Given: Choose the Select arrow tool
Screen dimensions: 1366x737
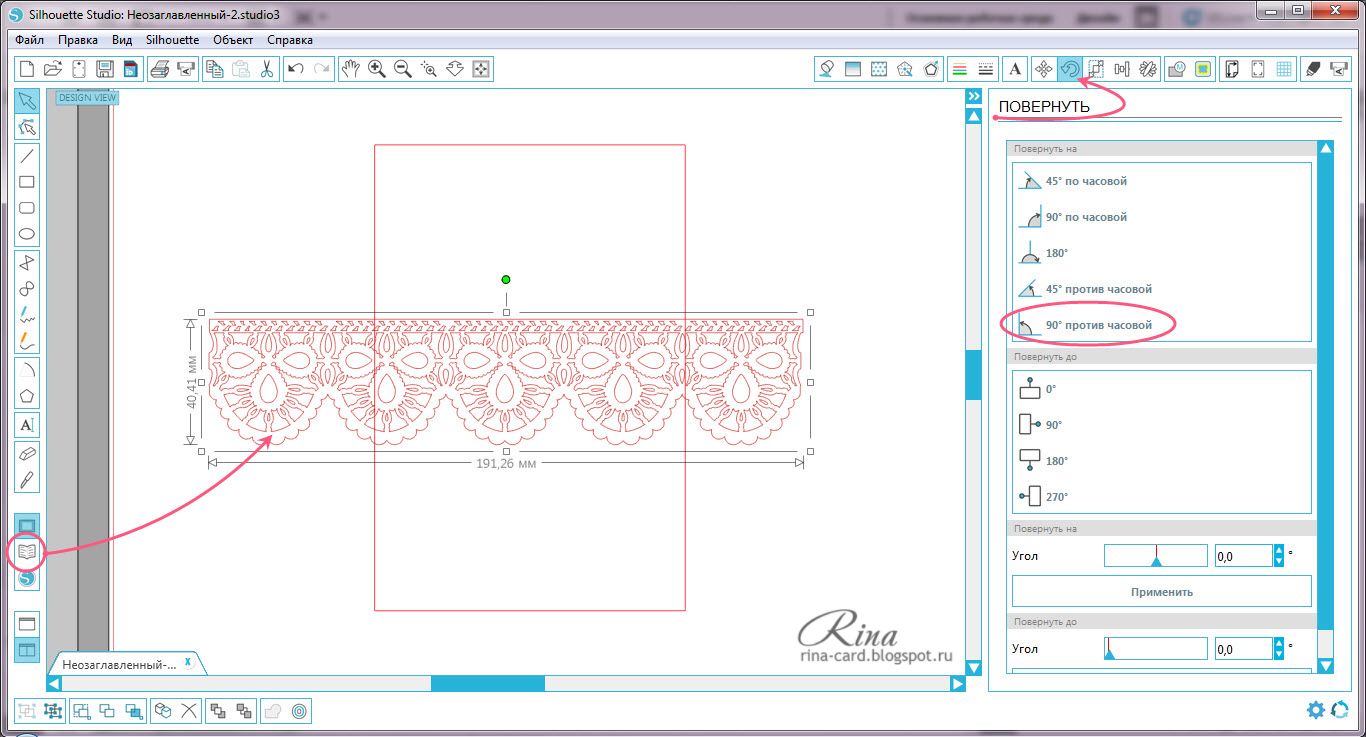Looking at the screenshot, I should tap(28, 101).
